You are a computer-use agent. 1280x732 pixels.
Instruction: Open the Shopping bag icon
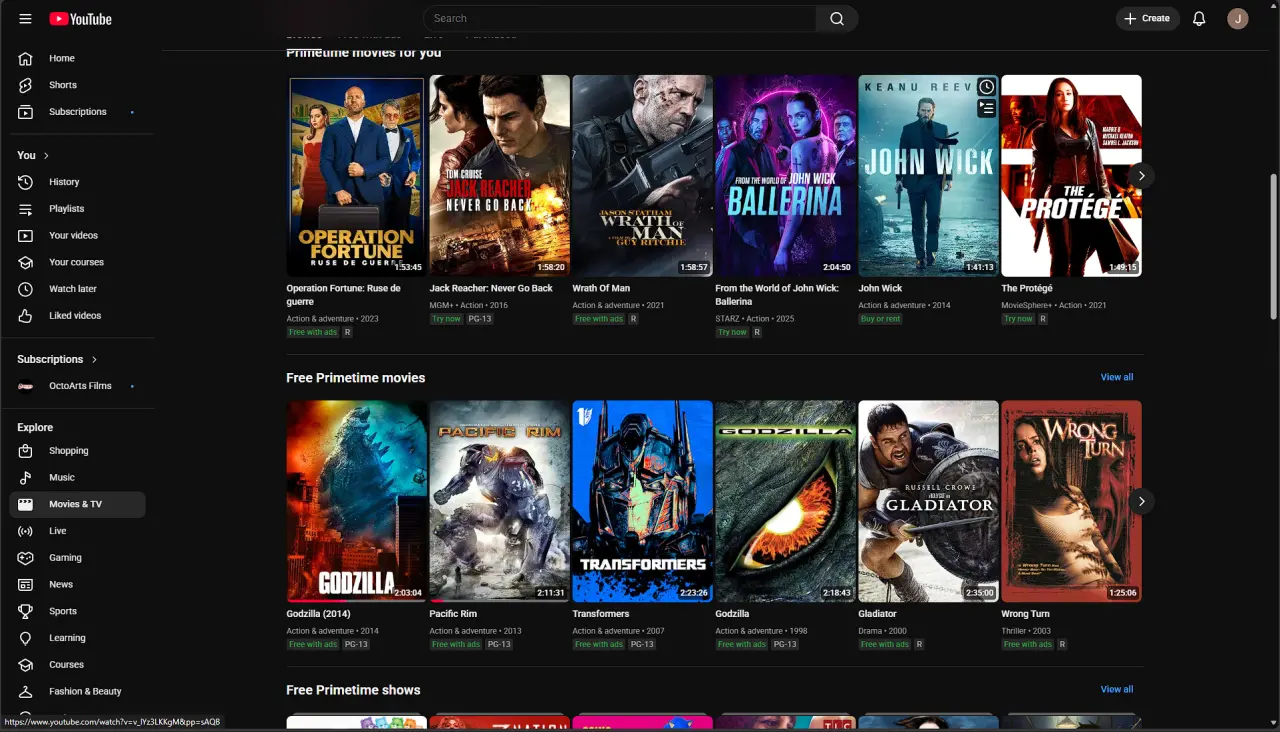26,451
